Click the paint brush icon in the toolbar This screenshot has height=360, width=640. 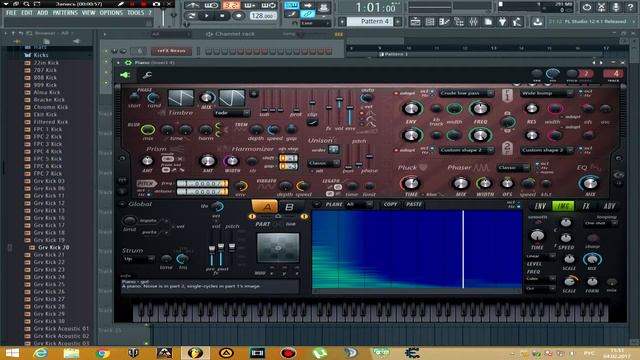pyautogui.click(x=291, y=14)
